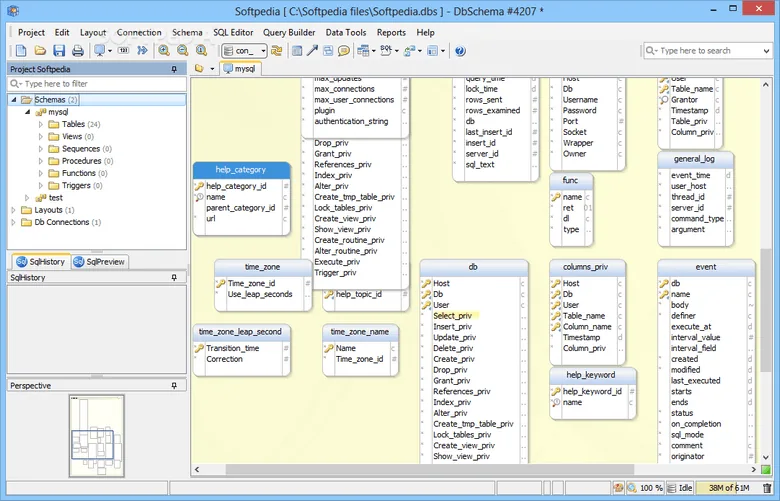Add a callout with the speech bubble icon
This screenshot has height=501, width=780.
coord(343,51)
